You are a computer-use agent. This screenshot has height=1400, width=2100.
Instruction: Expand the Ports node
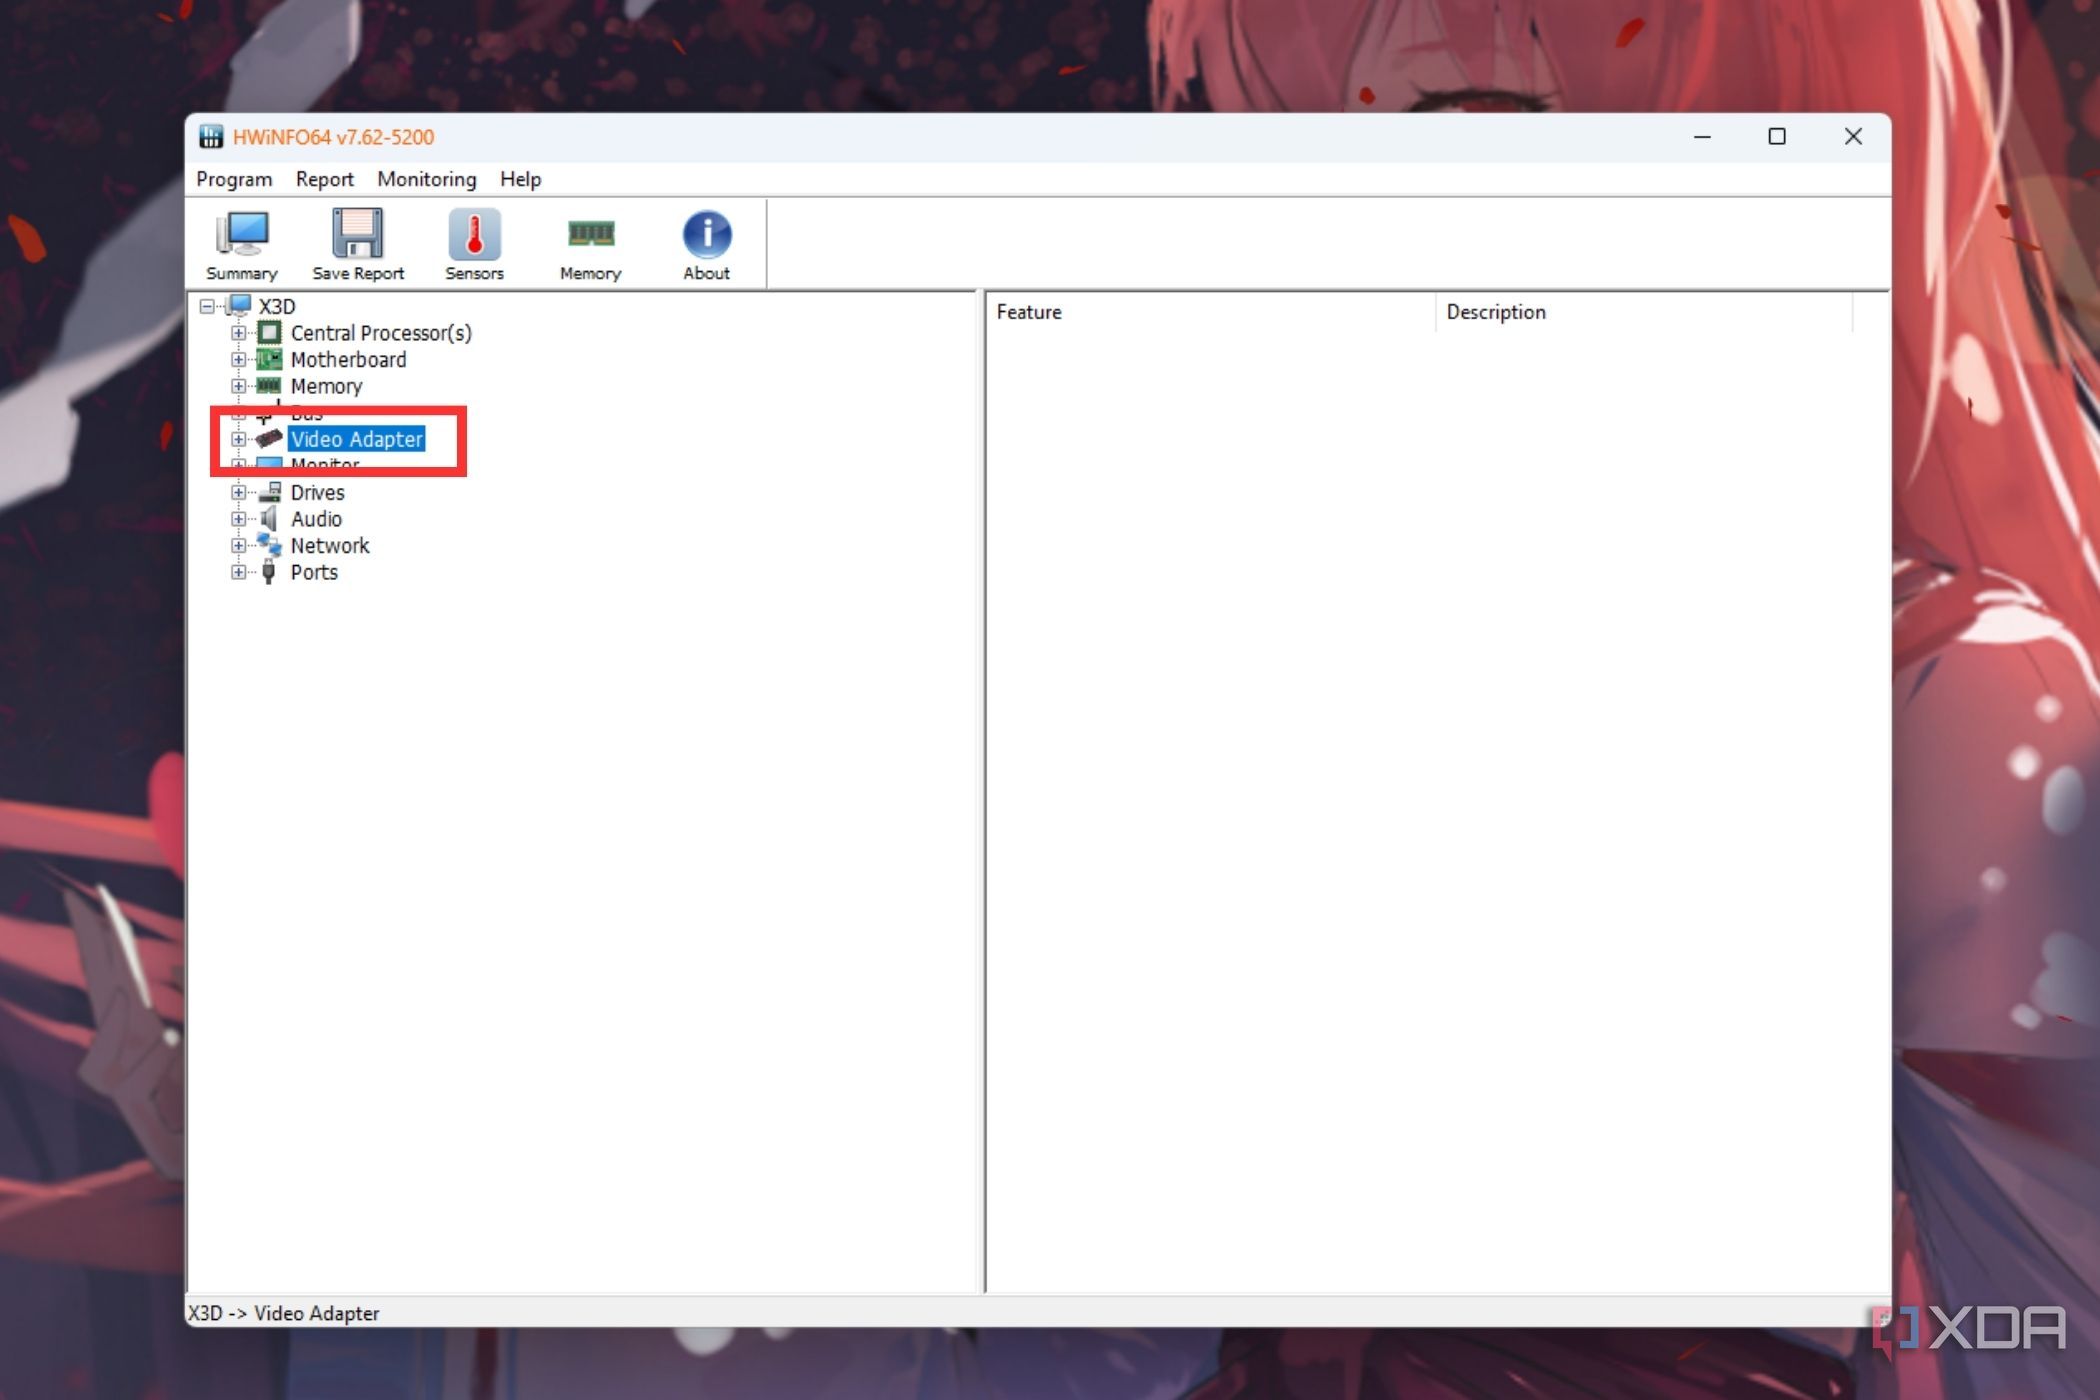tap(239, 572)
